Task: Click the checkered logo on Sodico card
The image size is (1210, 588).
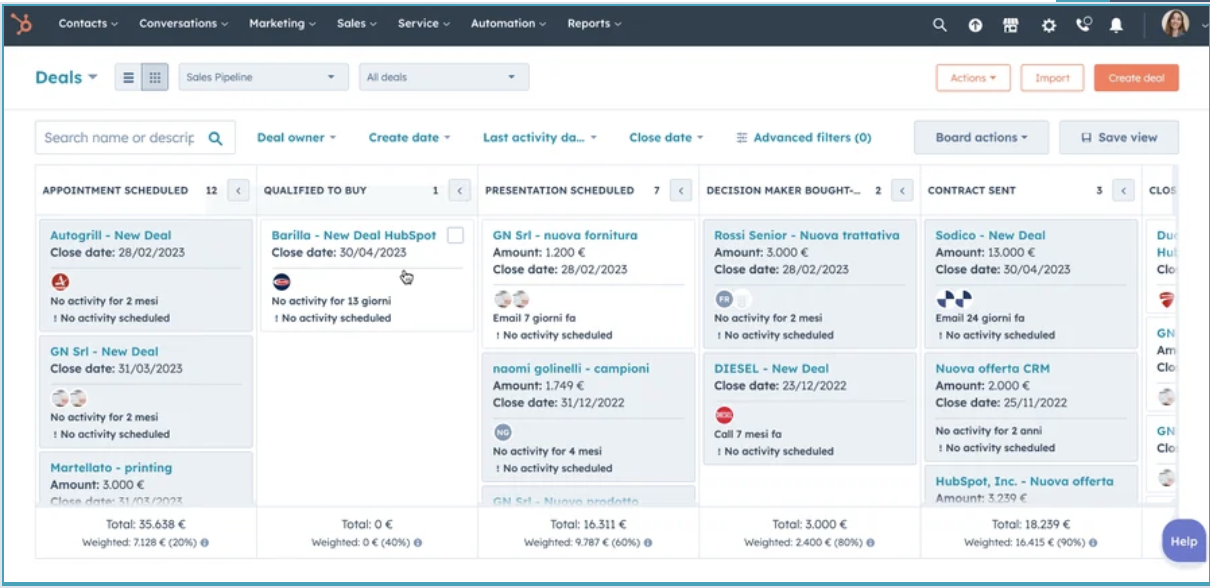Action: click(953, 299)
